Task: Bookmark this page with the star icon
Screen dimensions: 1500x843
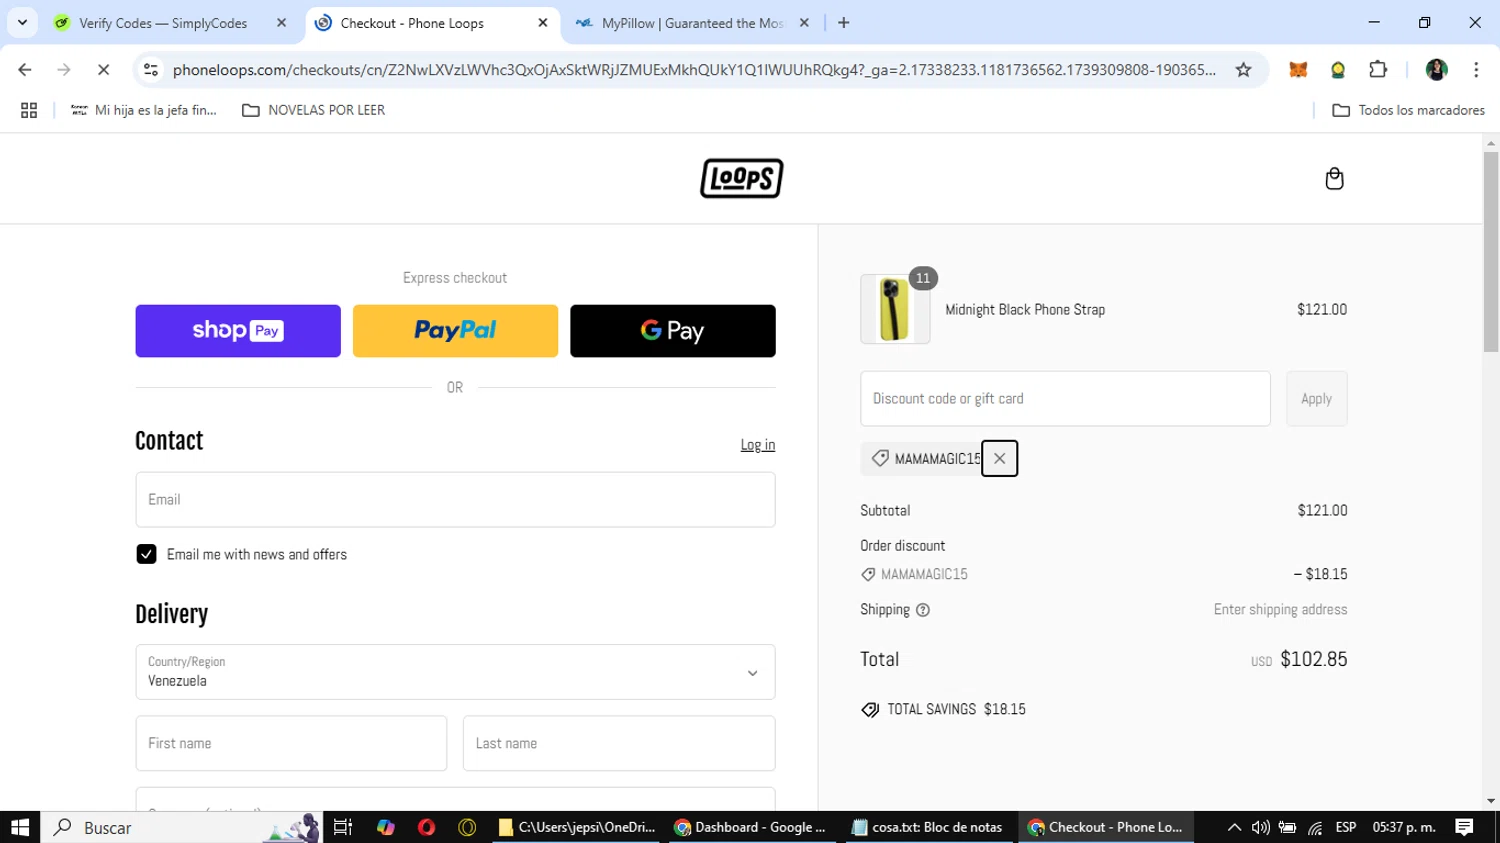Action: tap(1243, 70)
